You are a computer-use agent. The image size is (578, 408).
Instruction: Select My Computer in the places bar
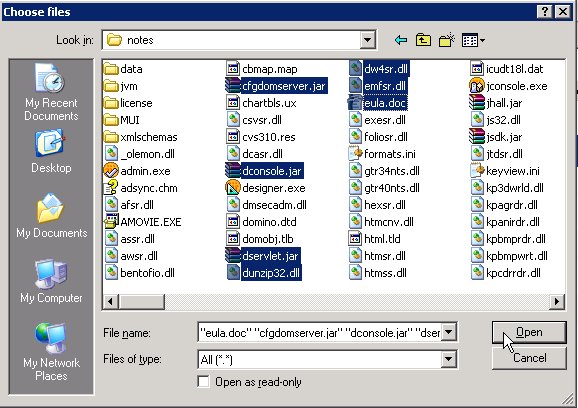(x=51, y=281)
